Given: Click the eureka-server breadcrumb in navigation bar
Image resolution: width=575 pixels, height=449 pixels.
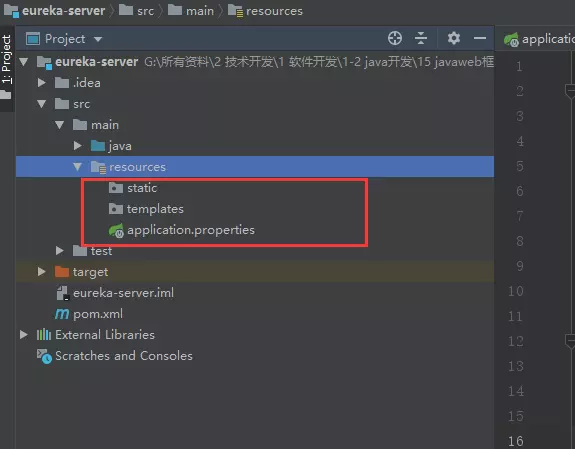Looking at the screenshot, I should (x=63, y=11).
